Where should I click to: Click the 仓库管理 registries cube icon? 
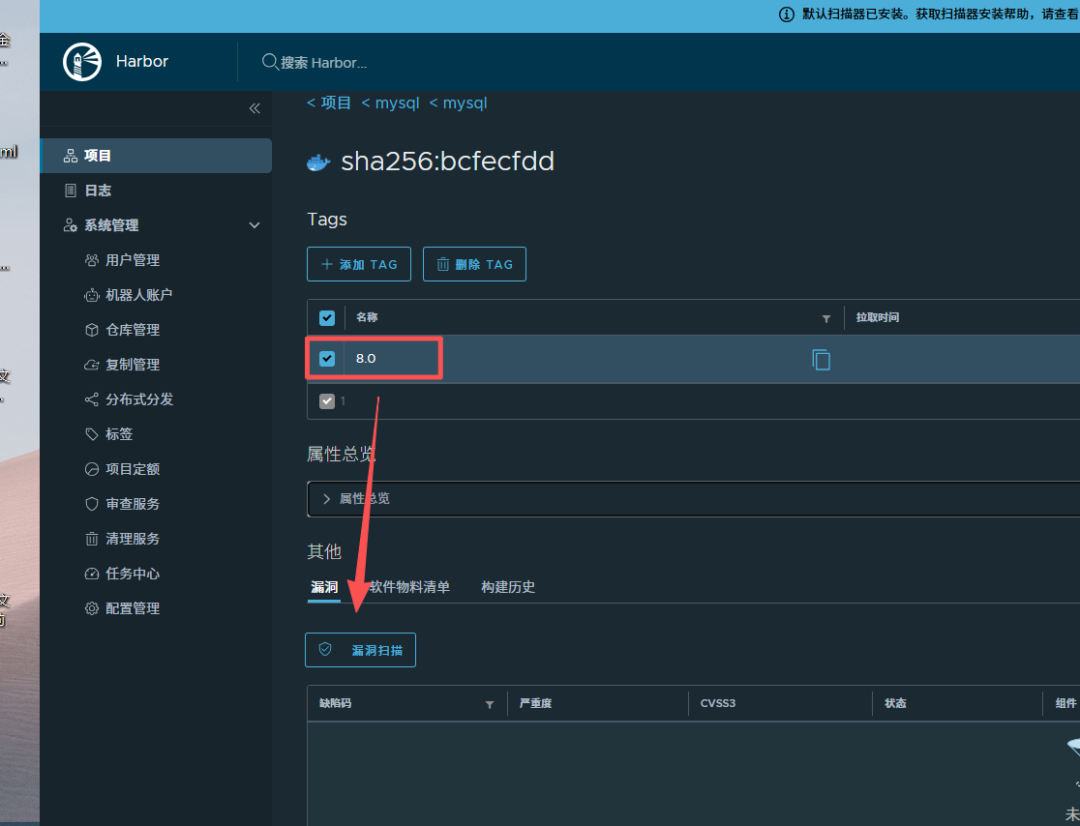coord(92,330)
